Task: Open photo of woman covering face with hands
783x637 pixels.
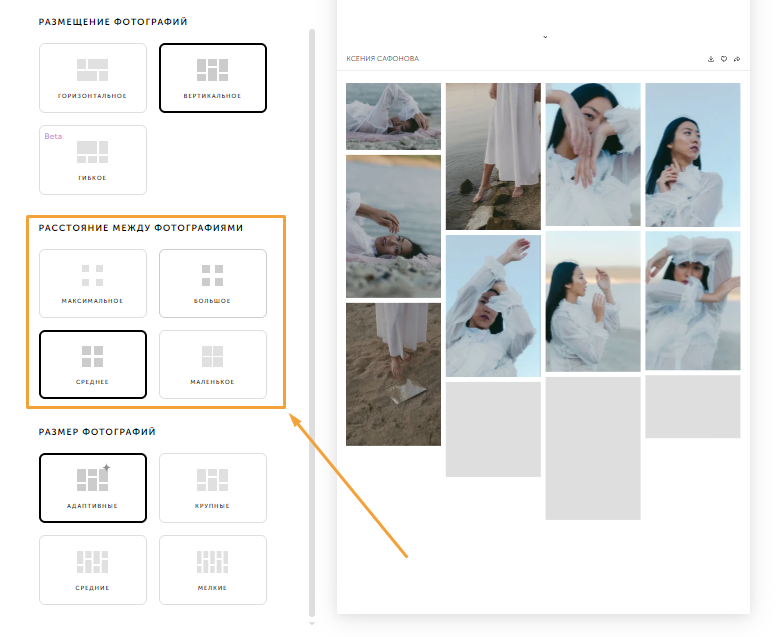Action: point(593,155)
